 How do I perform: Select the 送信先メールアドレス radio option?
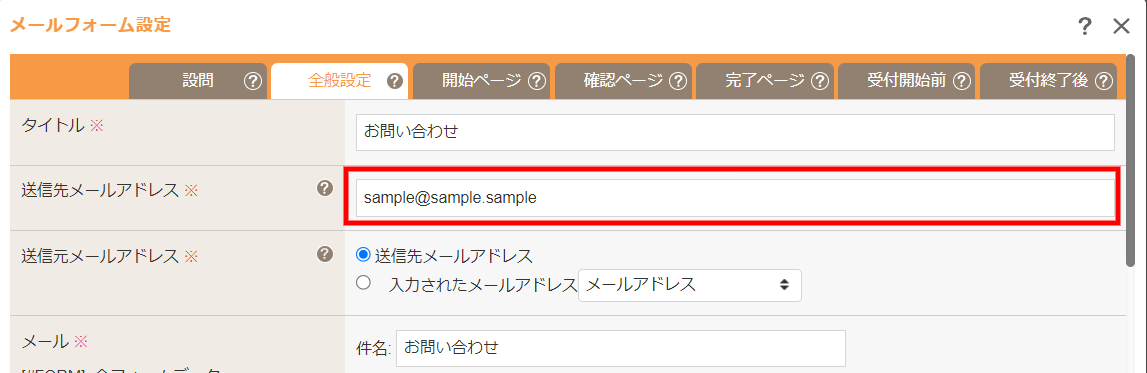pyautogui.click(x=362, y=255)
